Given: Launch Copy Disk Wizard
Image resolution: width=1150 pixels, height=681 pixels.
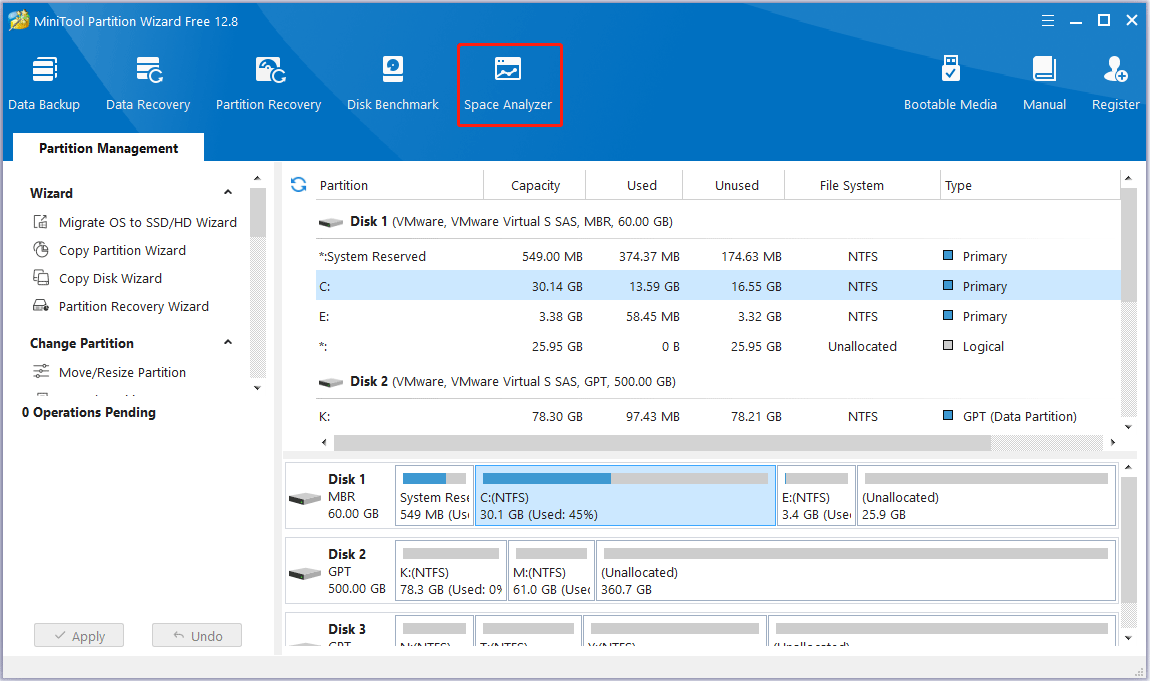Looking at the screenshot, I should point(98,278).
